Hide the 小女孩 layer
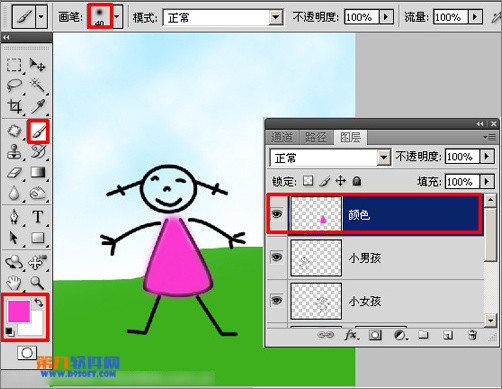Screen dimensions: 502x389 [277, 300]
